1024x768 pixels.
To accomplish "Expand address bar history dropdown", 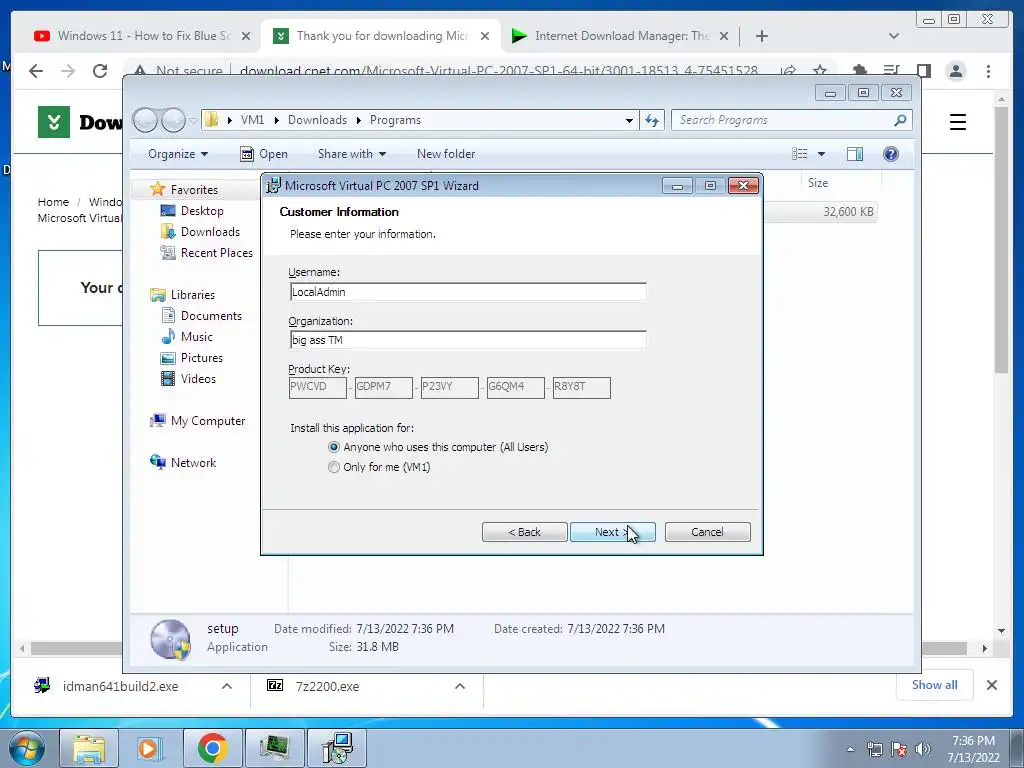I will click(x=629, y=120).
